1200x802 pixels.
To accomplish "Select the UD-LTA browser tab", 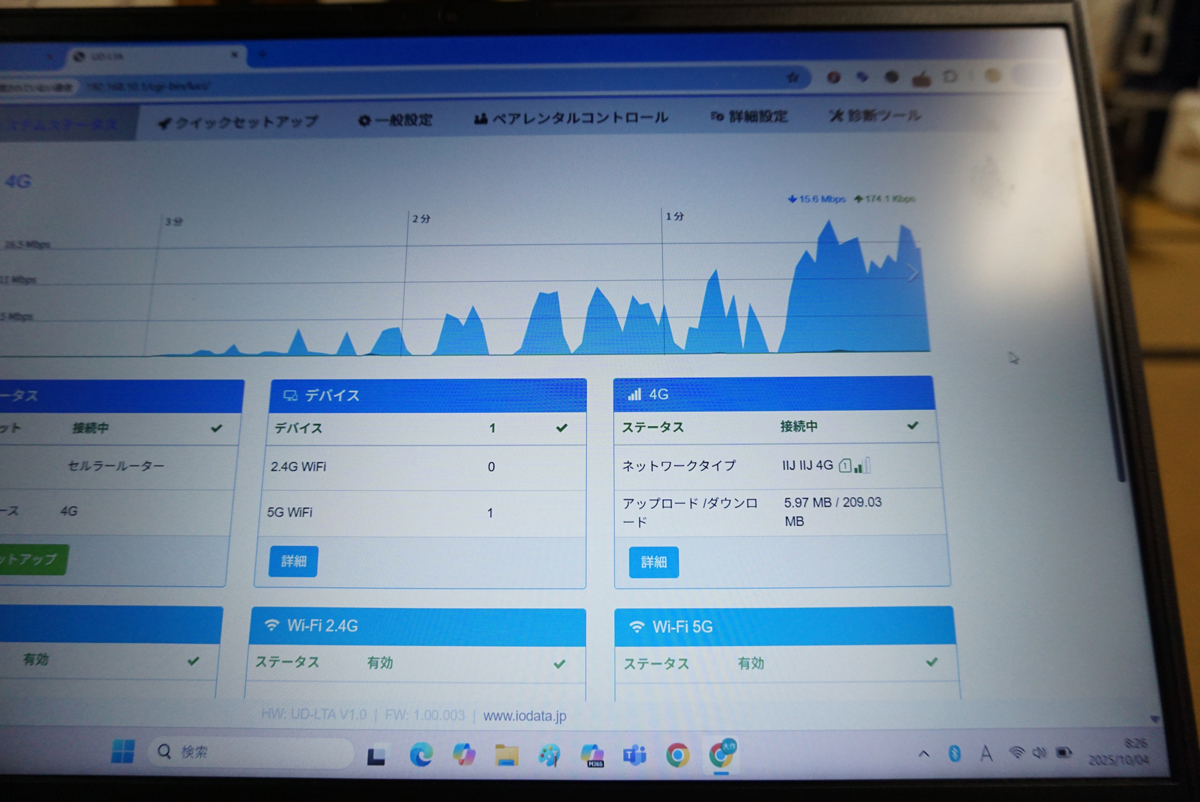I will [130, 56].
